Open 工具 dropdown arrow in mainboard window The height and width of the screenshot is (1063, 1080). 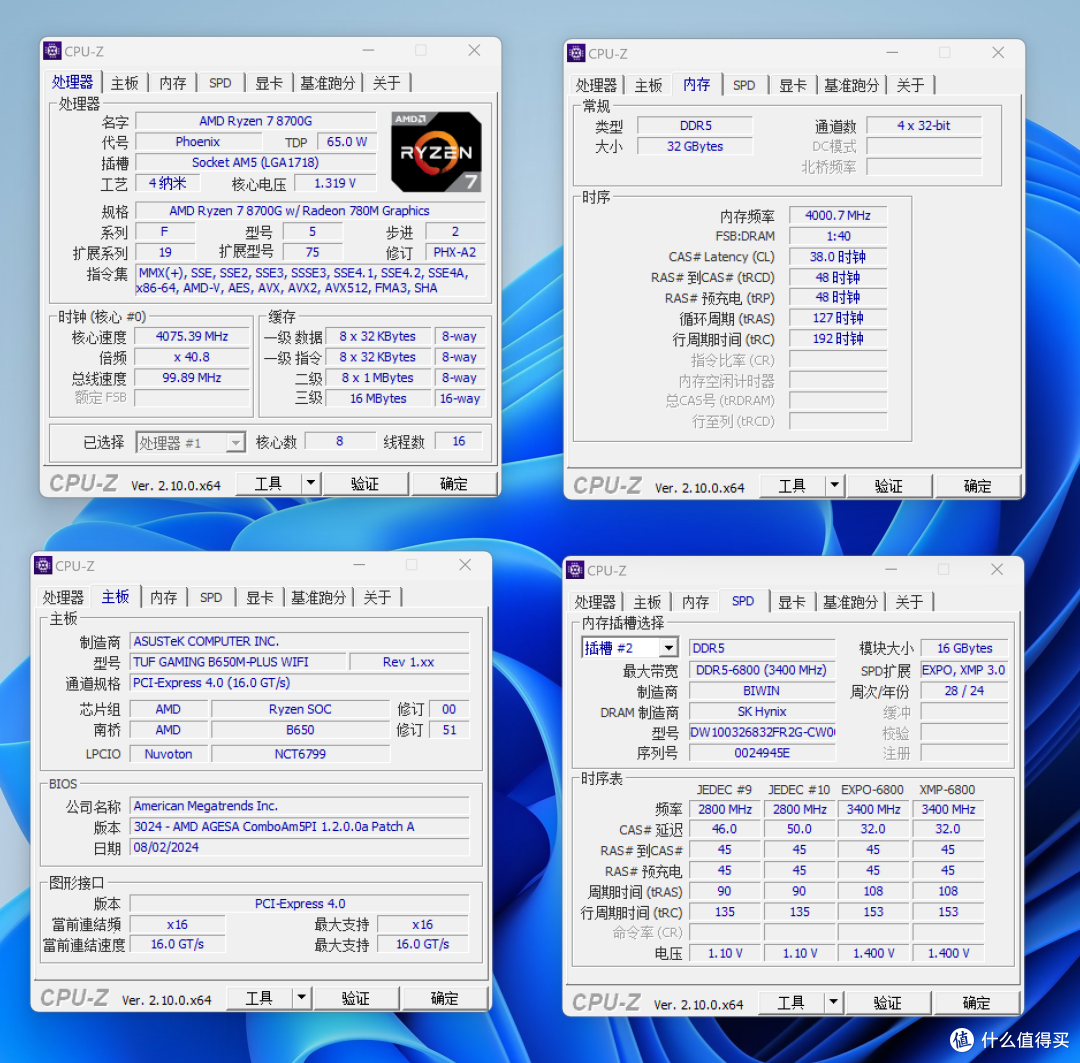pos(302,997)
